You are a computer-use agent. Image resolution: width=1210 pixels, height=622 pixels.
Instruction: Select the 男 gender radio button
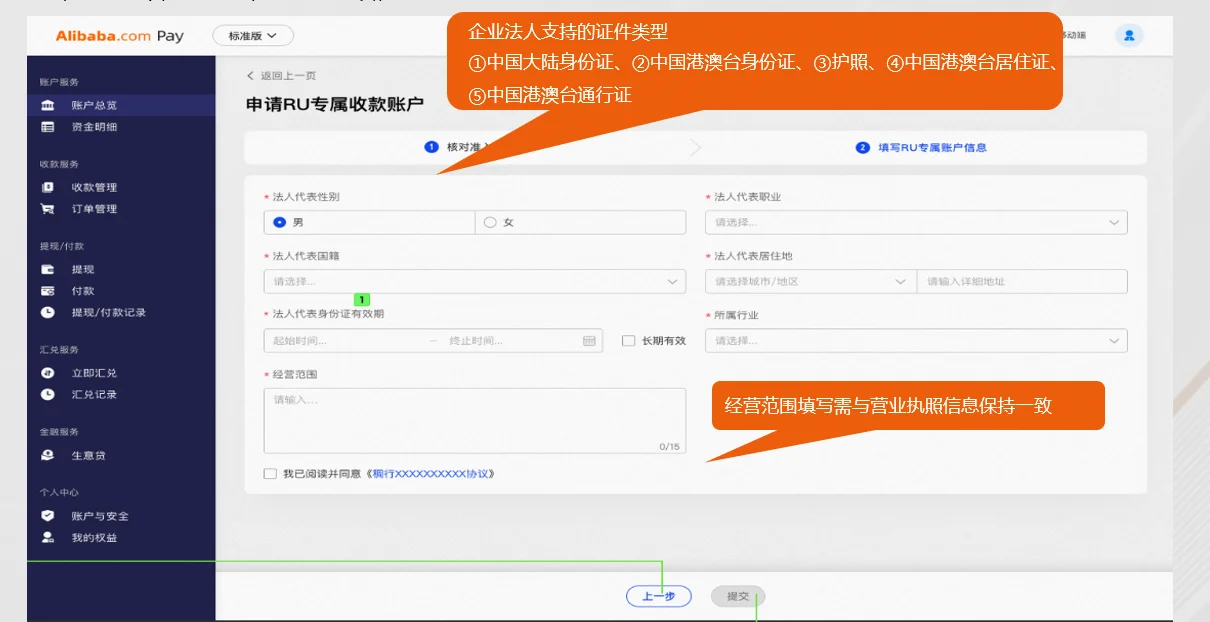279,222
